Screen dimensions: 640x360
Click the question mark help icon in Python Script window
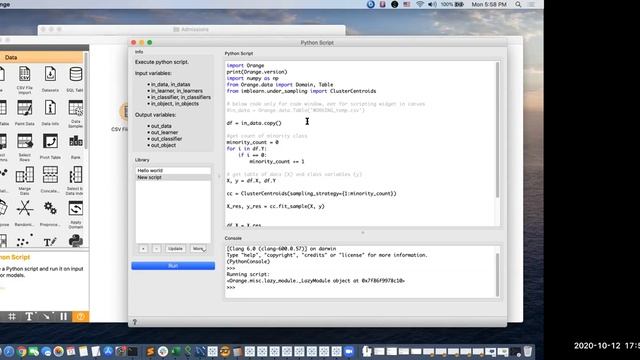(x=135, y=322)
